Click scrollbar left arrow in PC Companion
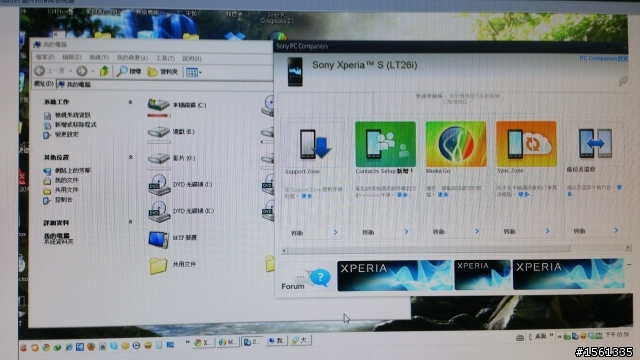Image resolution: width=640 pixels, height=360 pixels. tap(284, 250)
